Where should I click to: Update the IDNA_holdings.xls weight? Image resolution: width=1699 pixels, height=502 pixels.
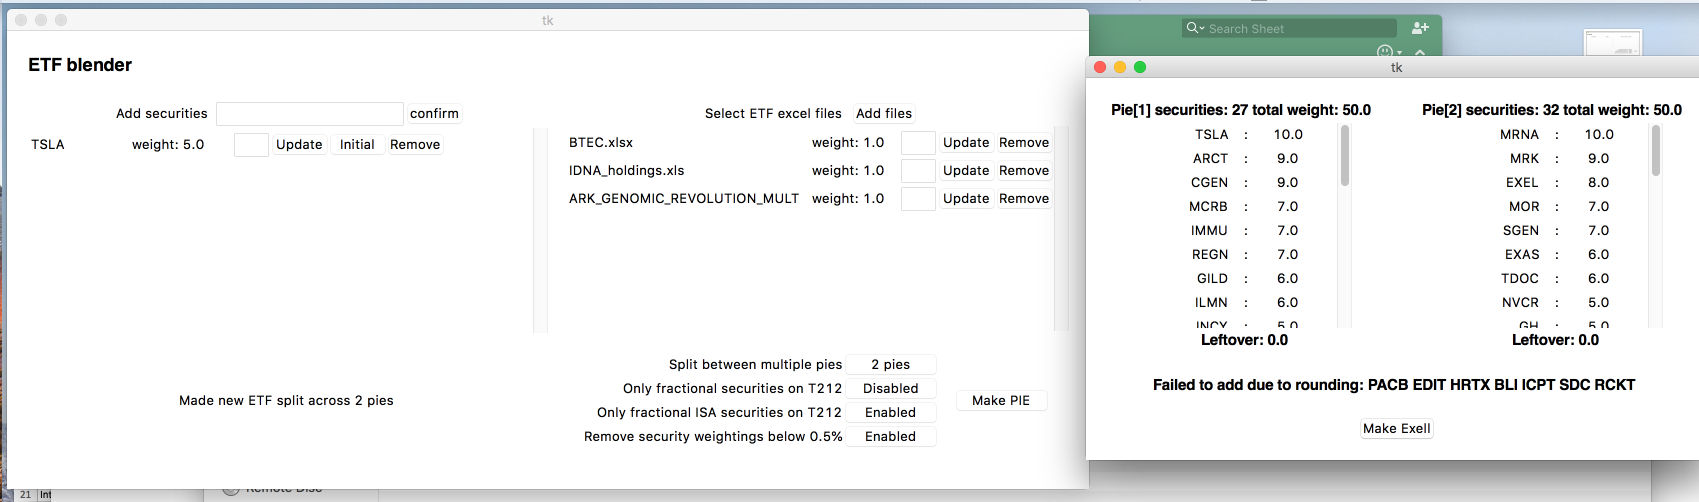tap(966, 170)
